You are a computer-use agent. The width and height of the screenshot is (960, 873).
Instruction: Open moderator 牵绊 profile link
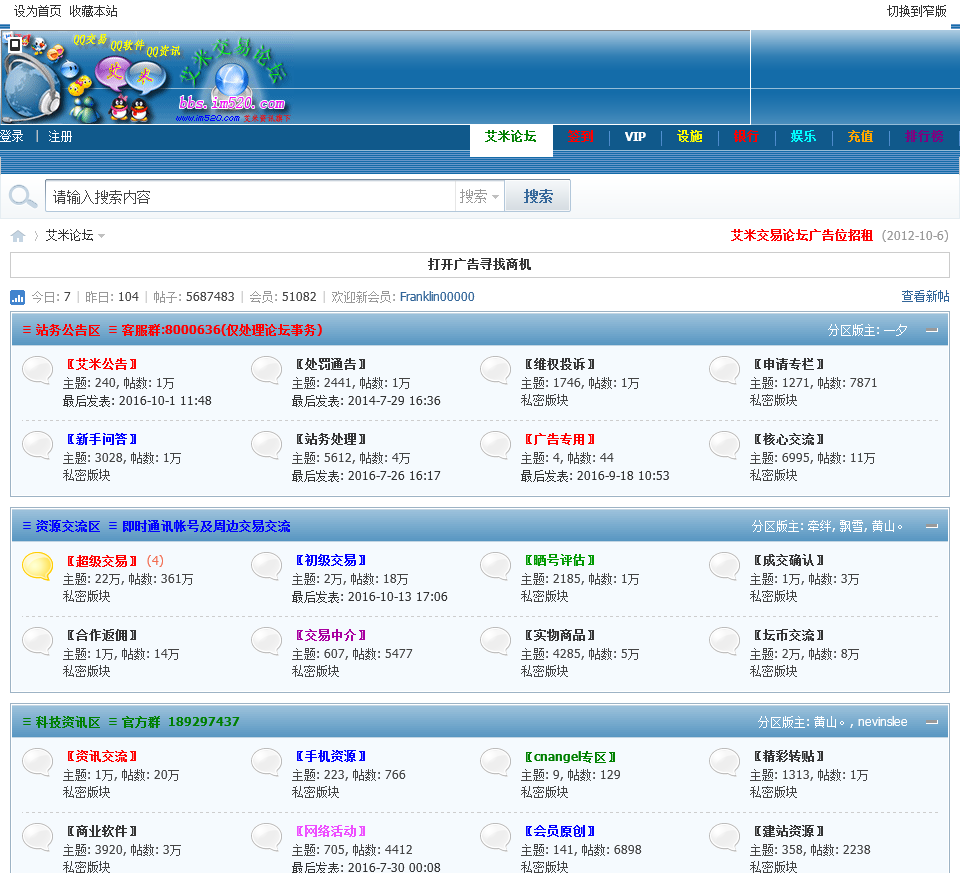[x=820, y=526]
